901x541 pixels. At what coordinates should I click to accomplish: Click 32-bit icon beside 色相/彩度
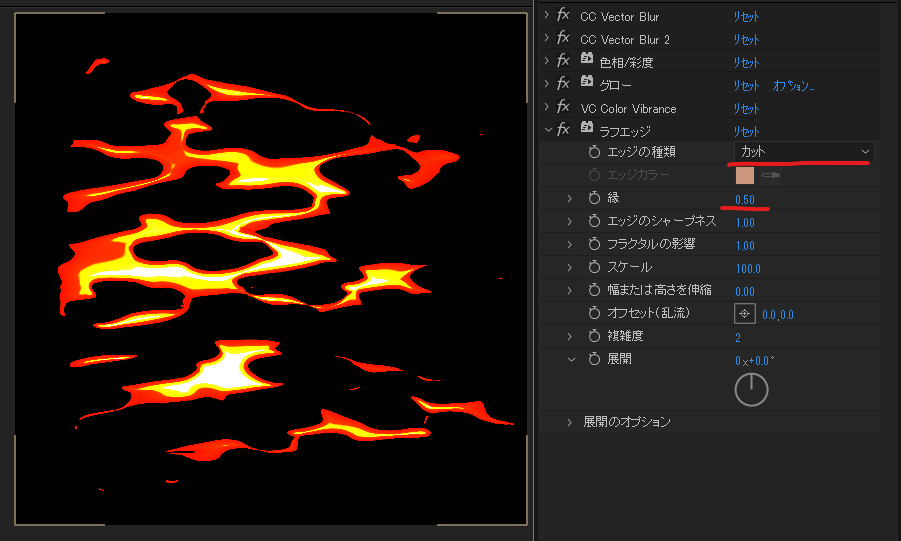tap(587, 57)
